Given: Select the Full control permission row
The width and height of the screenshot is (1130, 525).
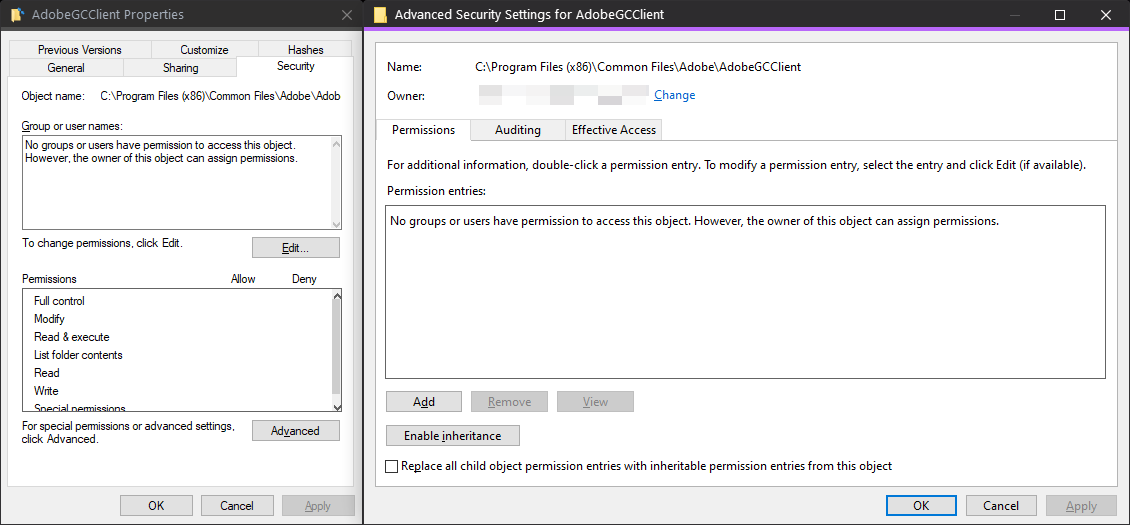Looking at the screenshot, I should tap(177, 301).
